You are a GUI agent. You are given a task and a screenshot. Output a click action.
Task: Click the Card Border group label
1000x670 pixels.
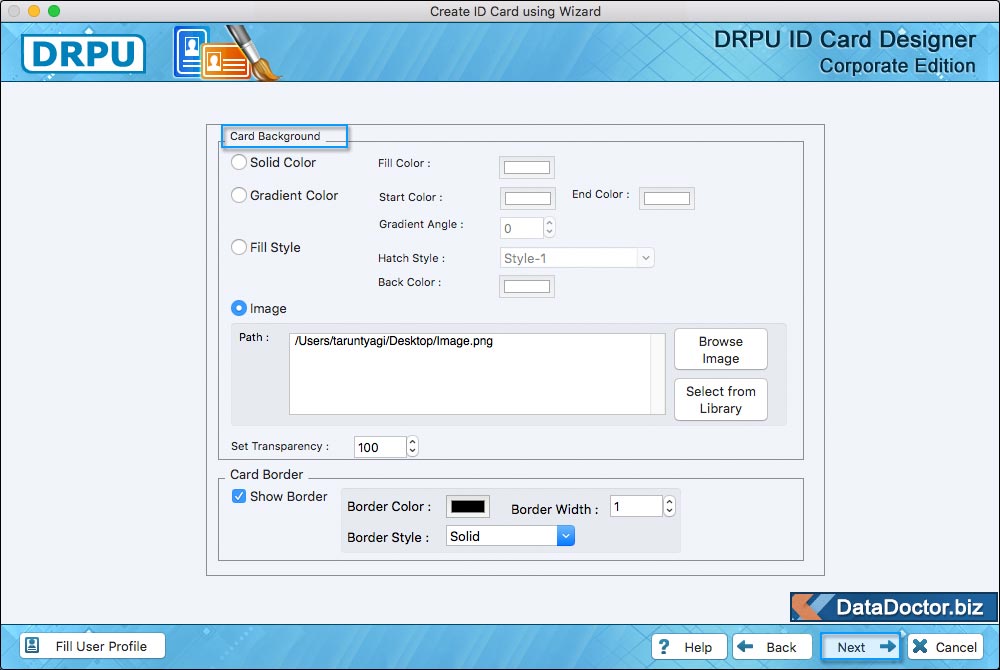267,474
